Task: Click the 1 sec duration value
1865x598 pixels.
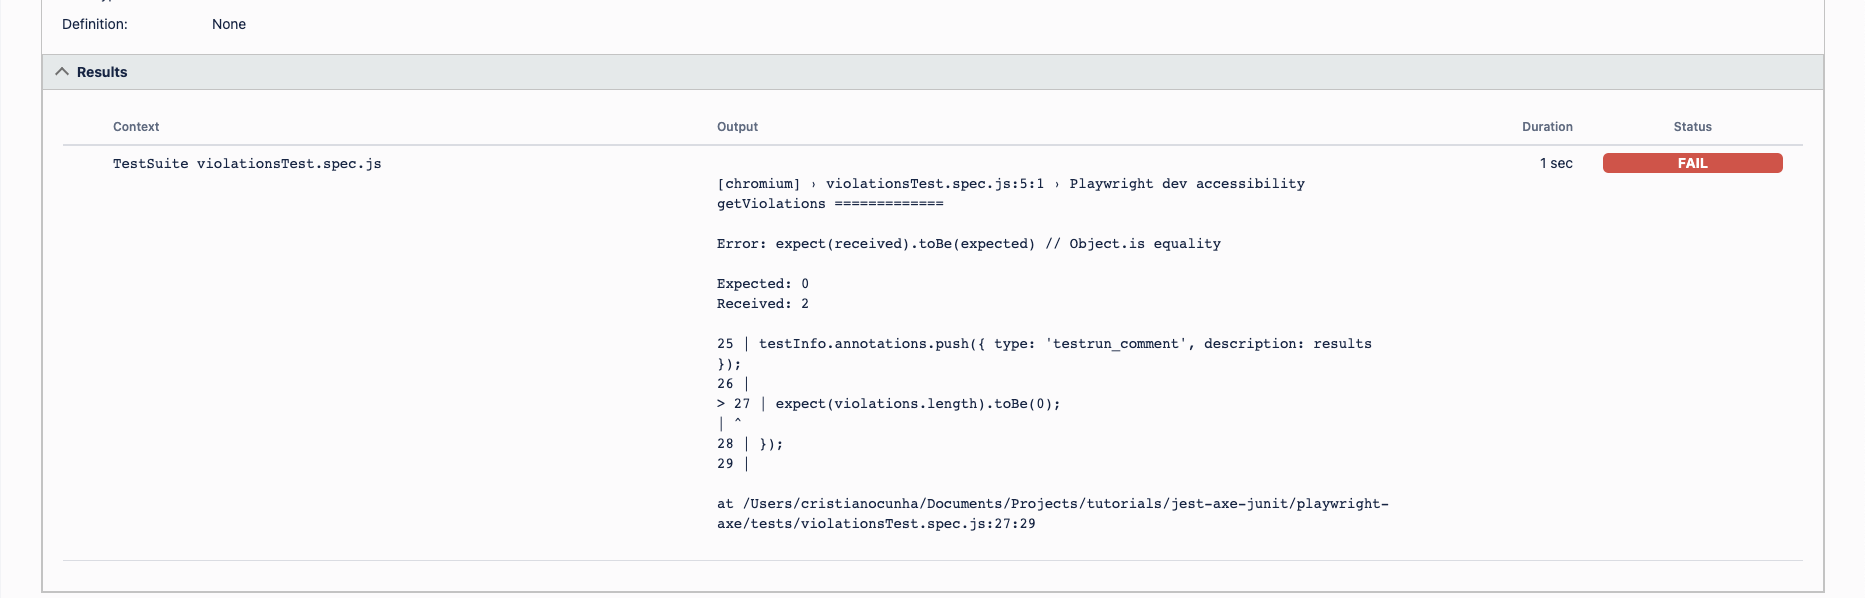Action: (x=1556, y=163)
